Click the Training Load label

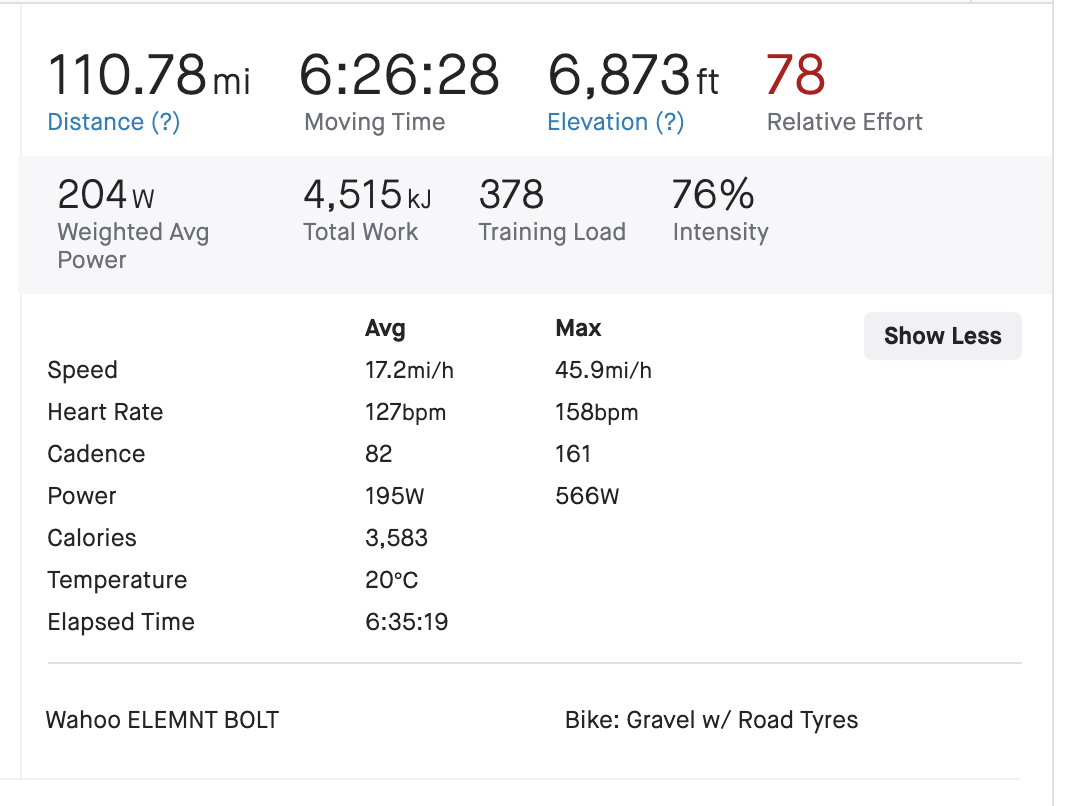(552, 232)
